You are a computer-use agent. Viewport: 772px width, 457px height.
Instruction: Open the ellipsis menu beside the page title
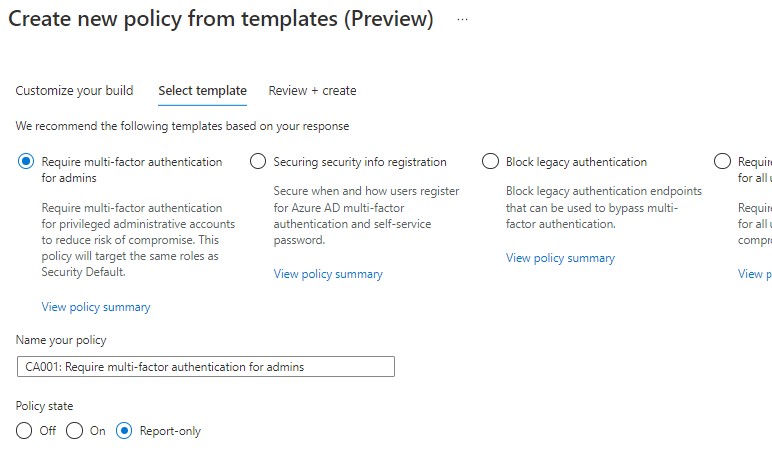pyautogui.click(x=462, y=20)
